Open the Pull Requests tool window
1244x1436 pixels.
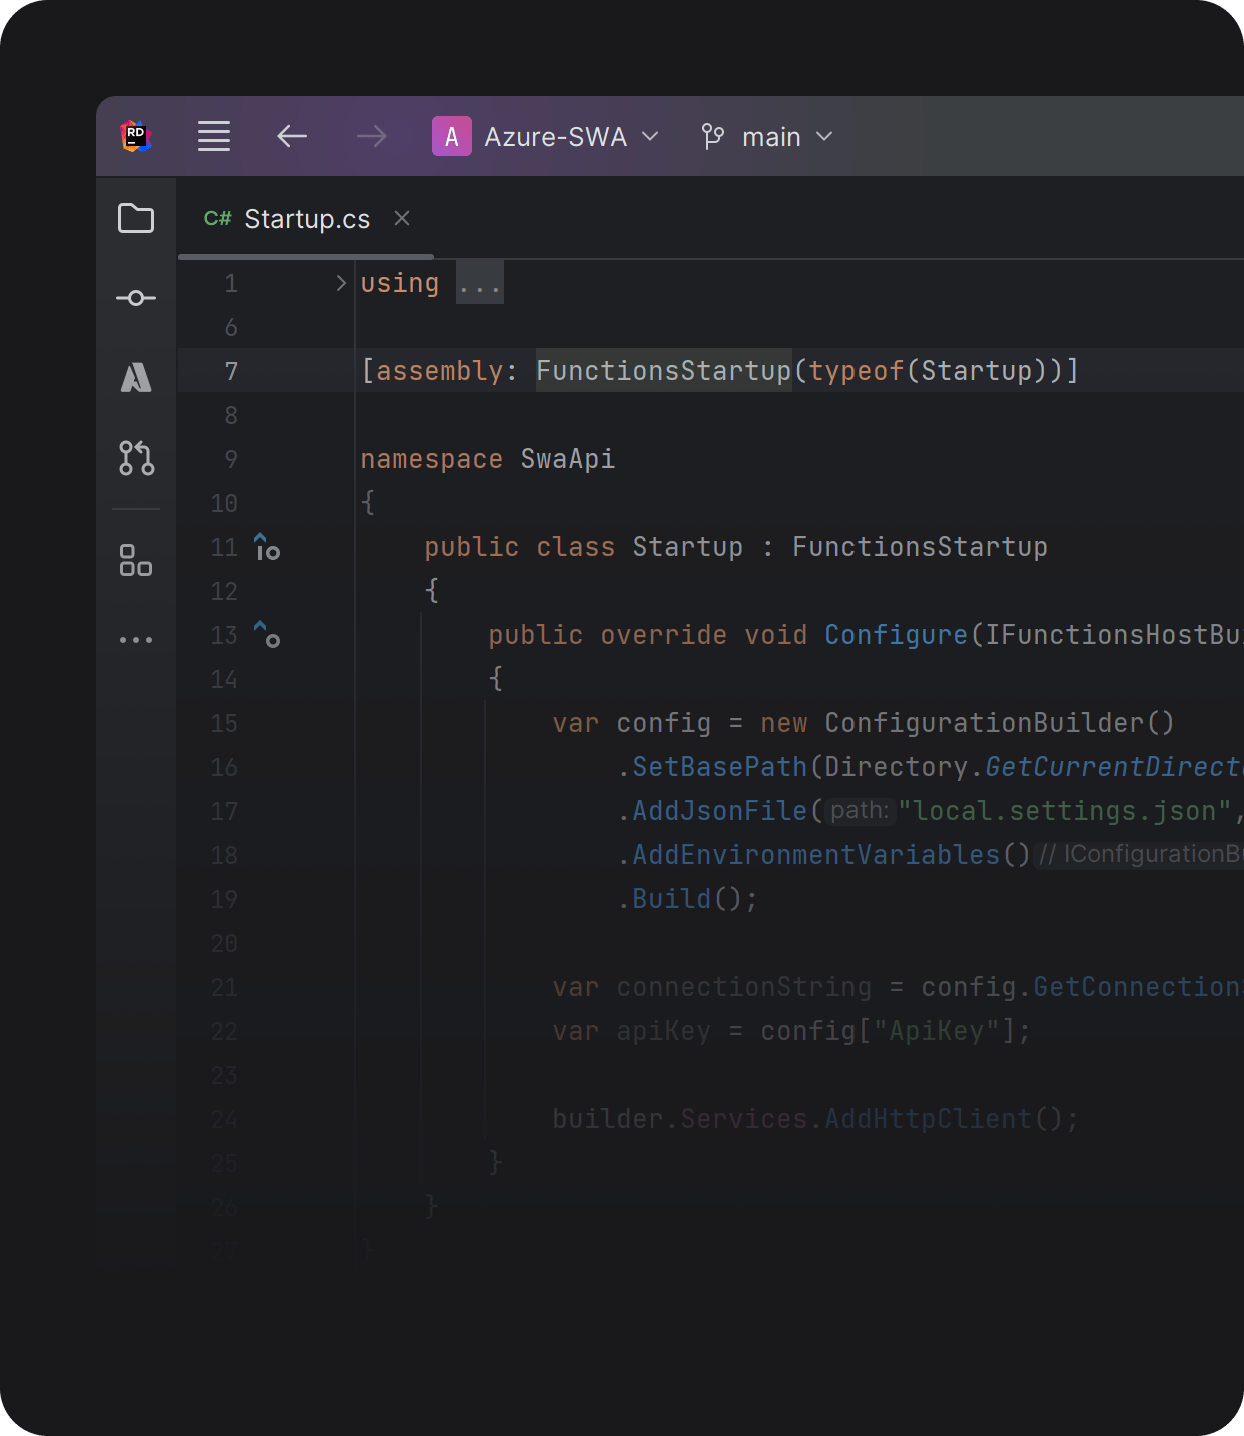136,458
